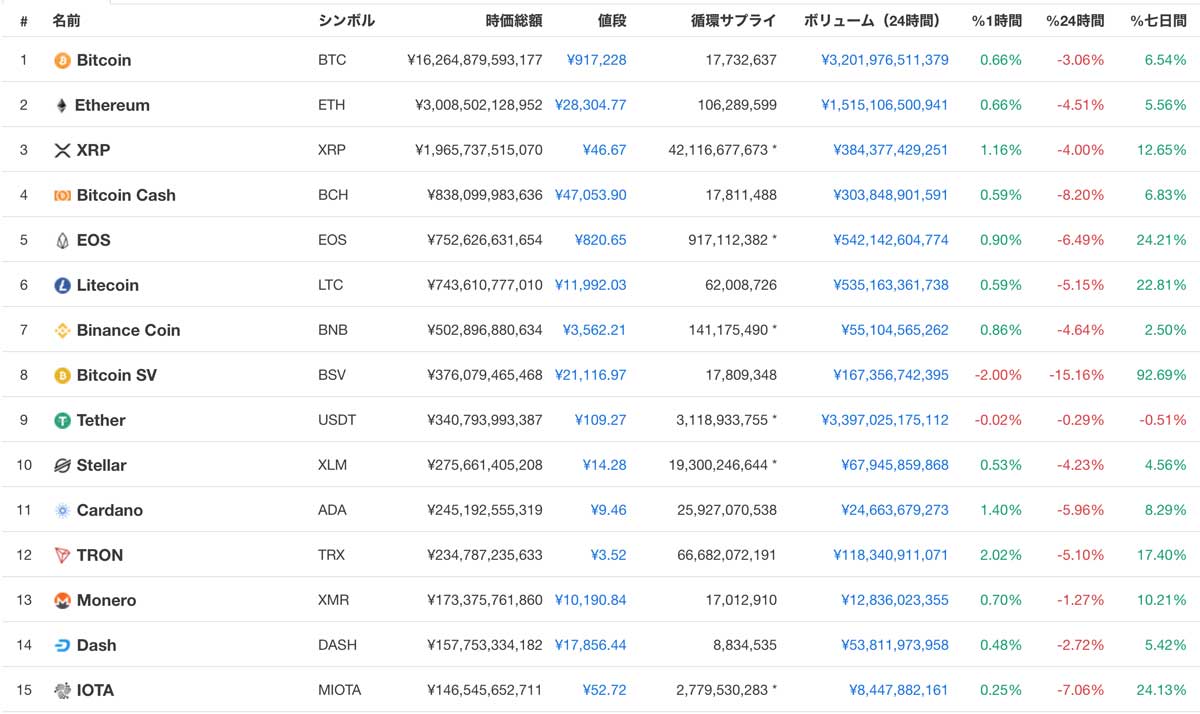1200x714 pixels.
Task: Click IOTA volume ¥8,447,882,161
Action: coord(899,690)
